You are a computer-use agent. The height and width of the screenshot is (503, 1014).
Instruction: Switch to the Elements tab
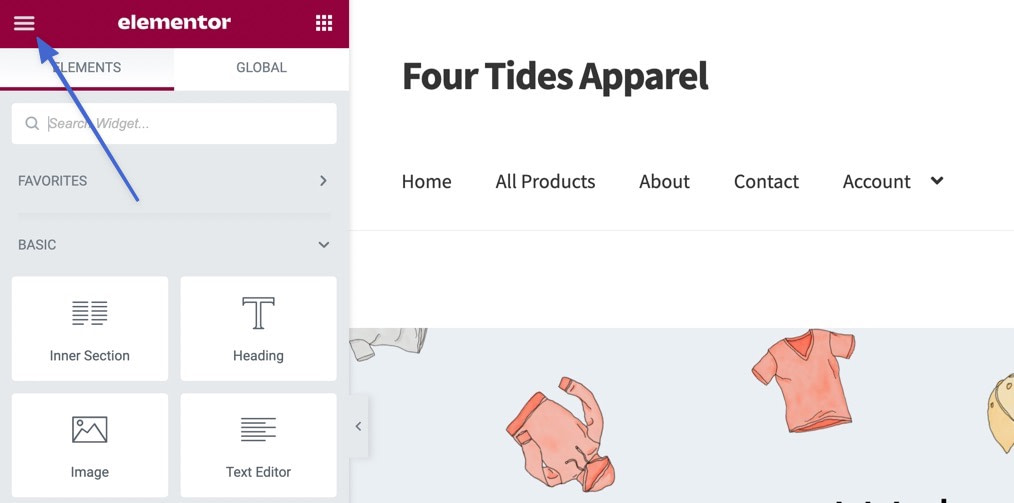pyautogui.click(x=87, y=68)
